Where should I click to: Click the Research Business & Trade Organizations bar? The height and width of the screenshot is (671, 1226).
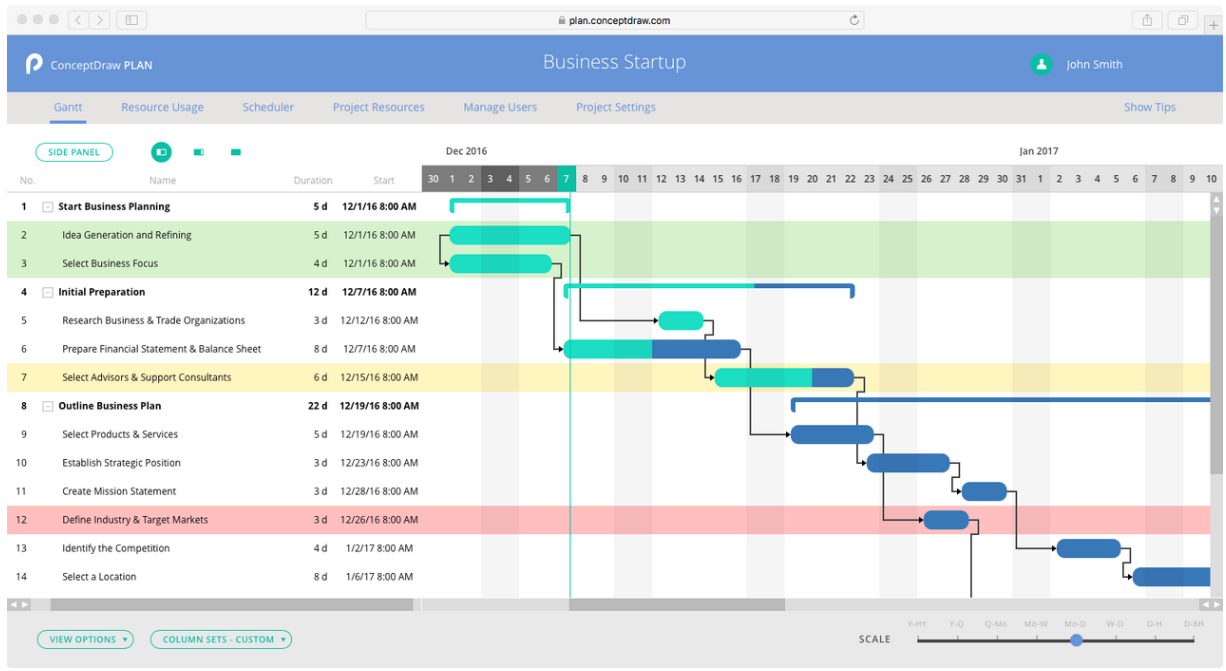coord(681,321)
